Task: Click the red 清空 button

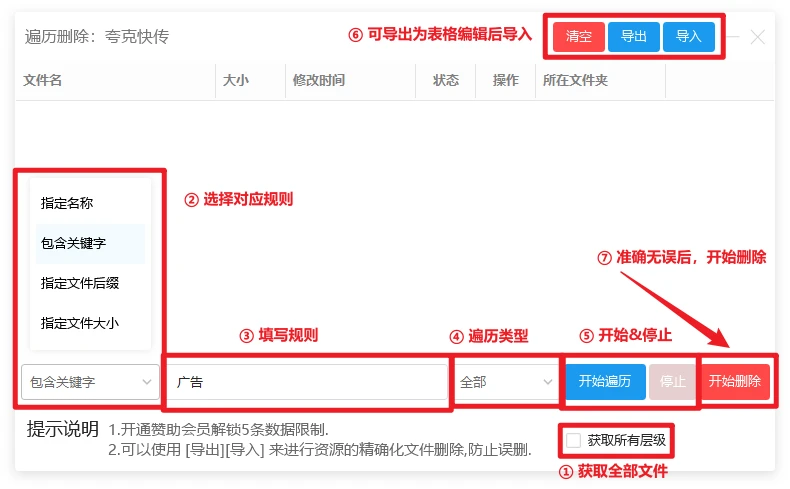Action: coord(578,37)
